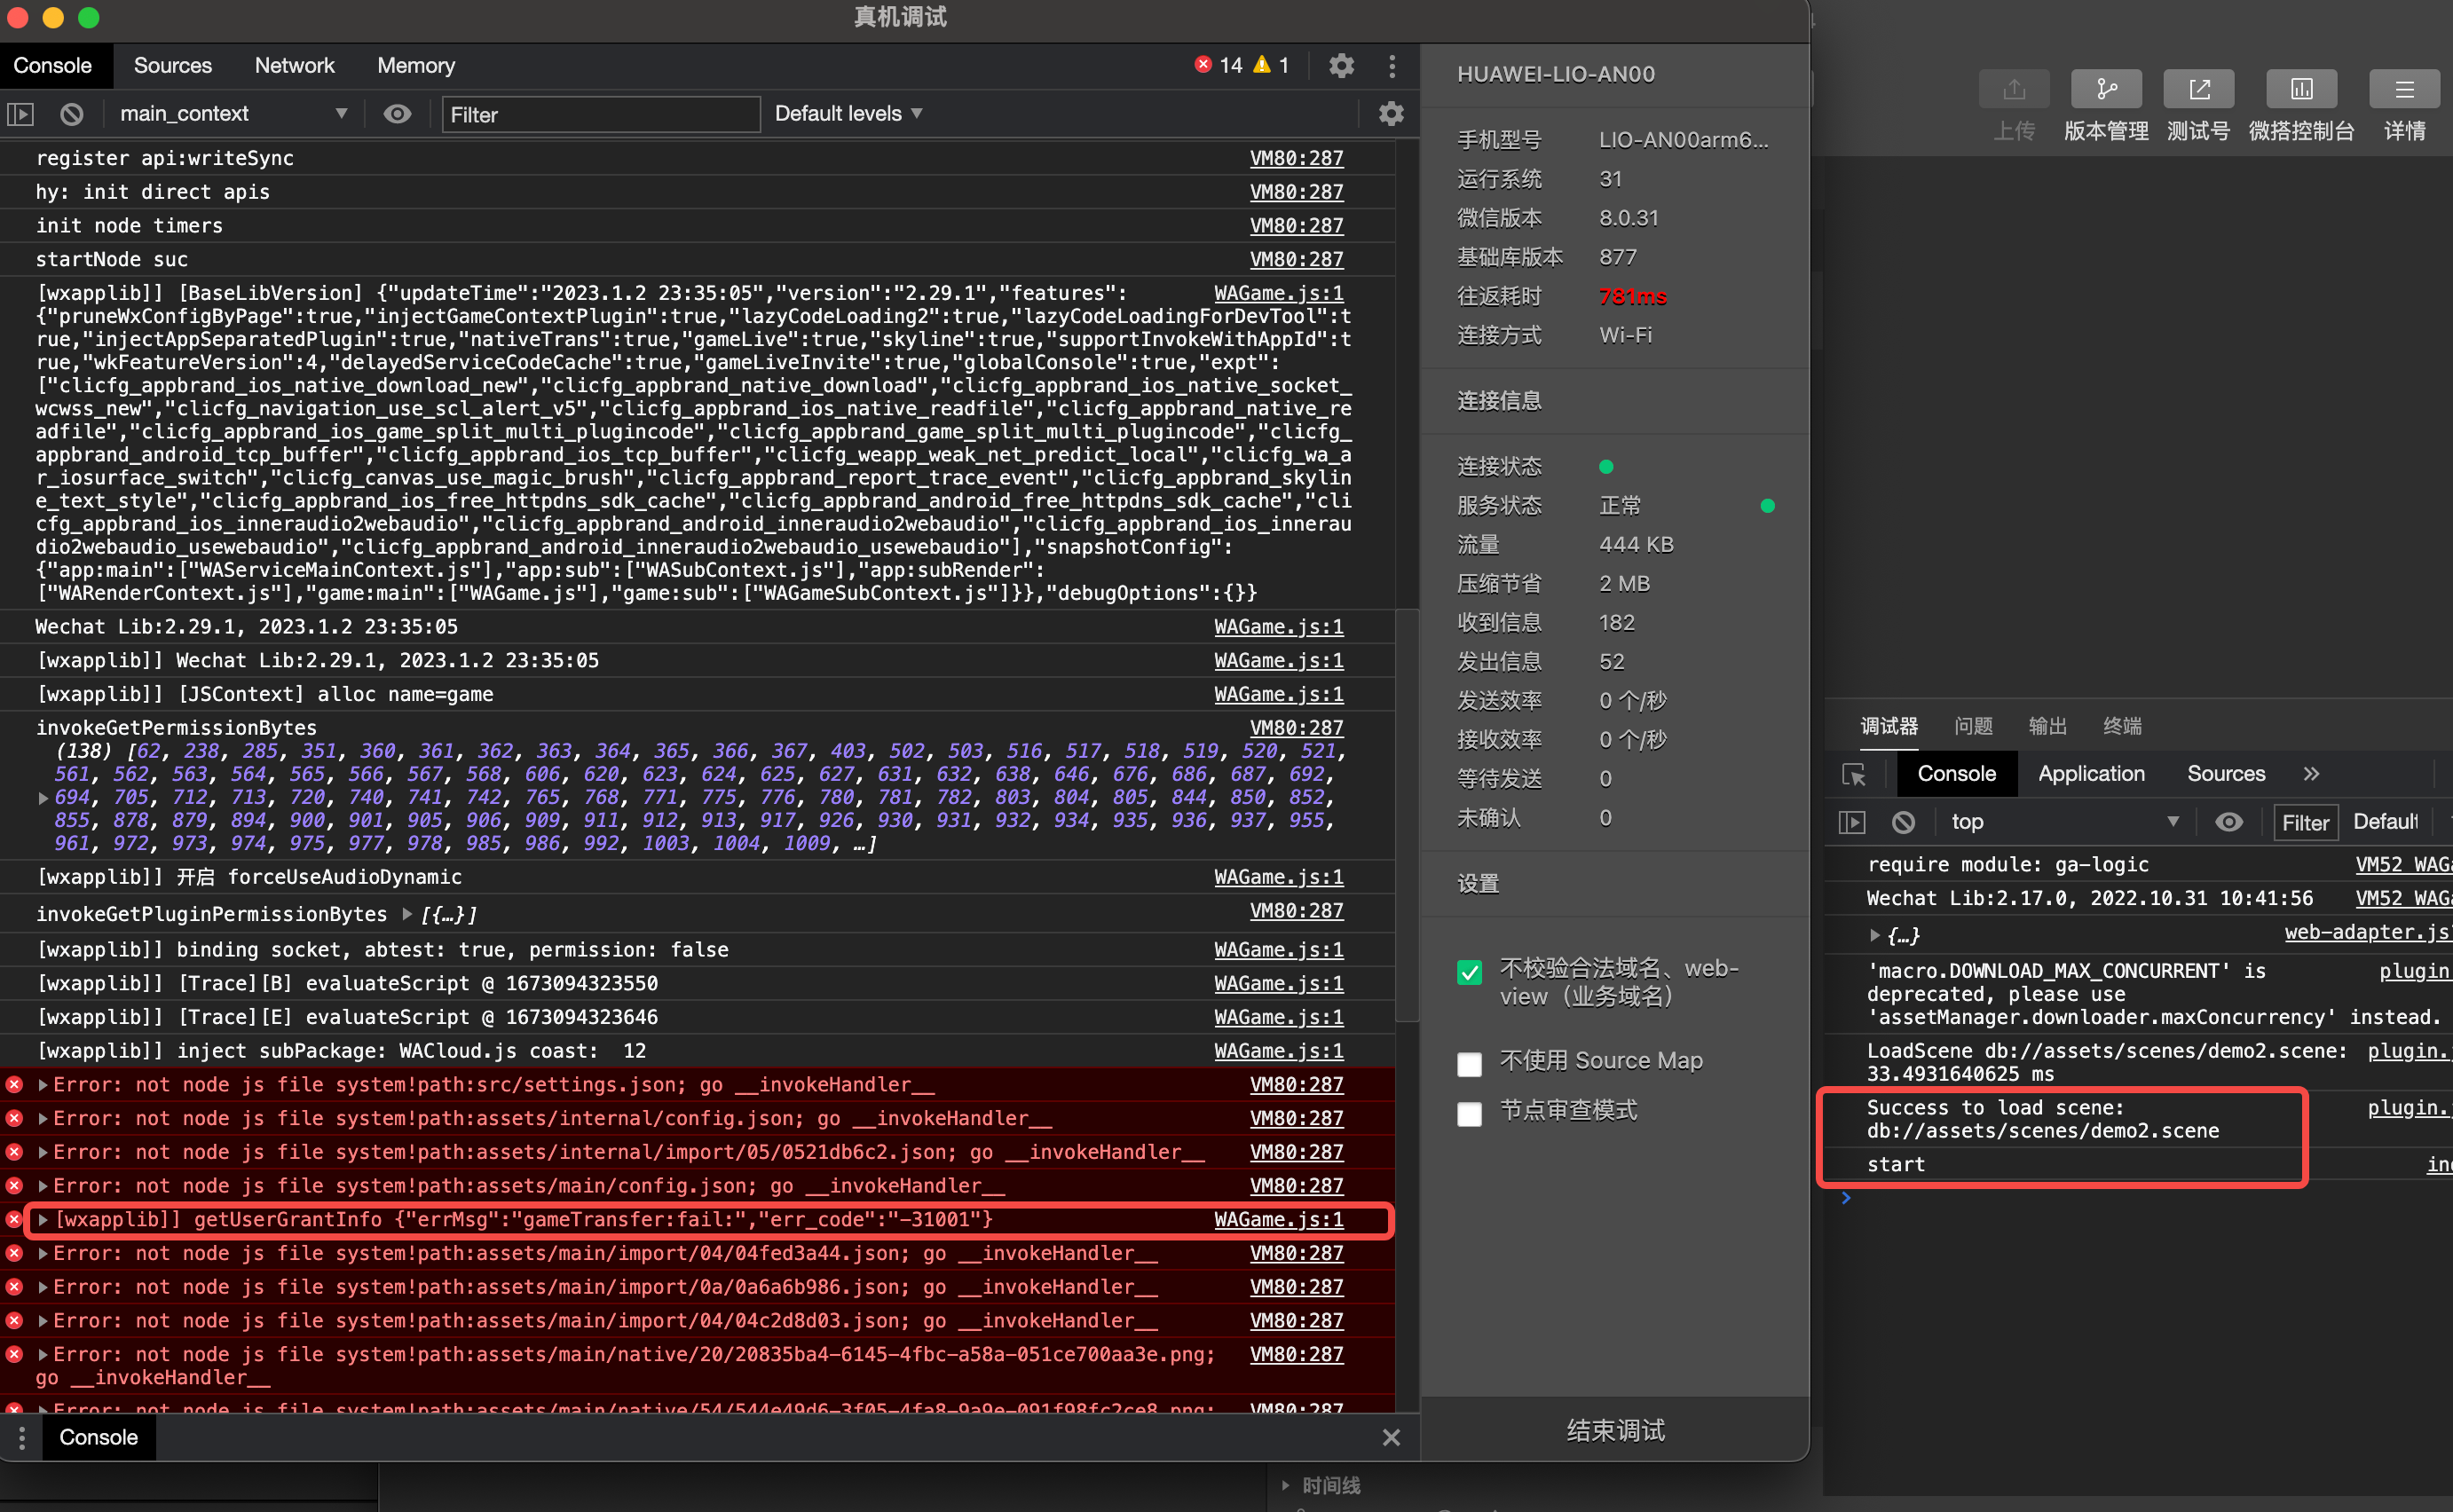This screenshot has width=2453, height=1512.
Task: Click the clear console icon in left panel
Action: 71,114
